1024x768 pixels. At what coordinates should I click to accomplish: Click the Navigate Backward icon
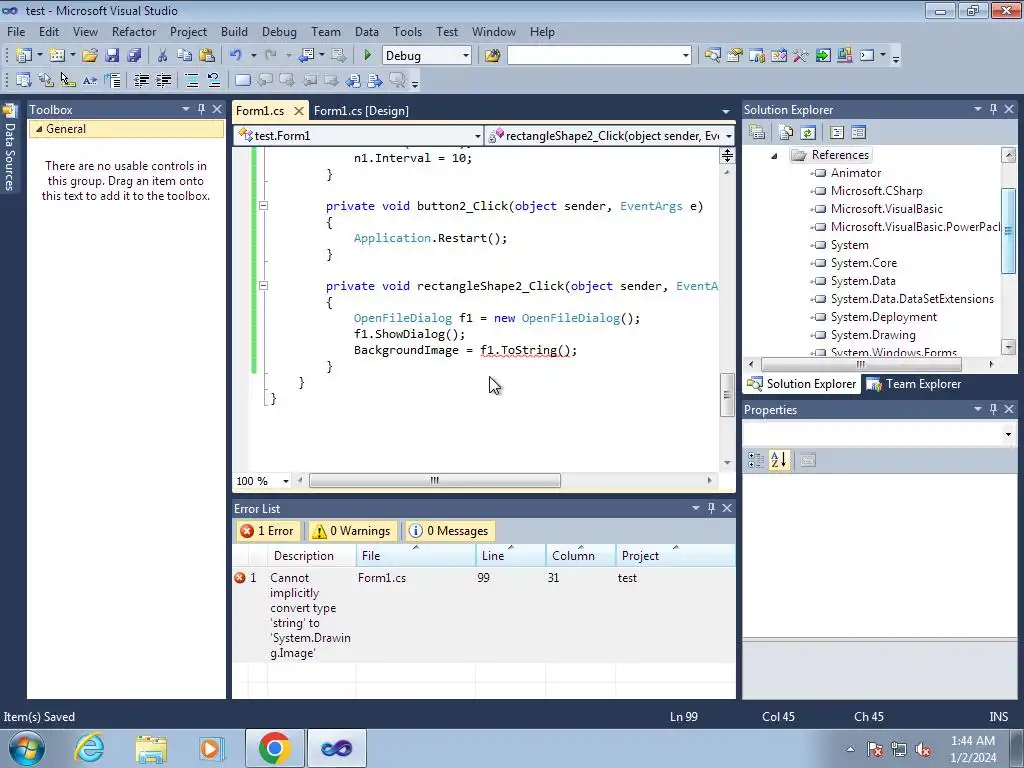click(306, 56)
